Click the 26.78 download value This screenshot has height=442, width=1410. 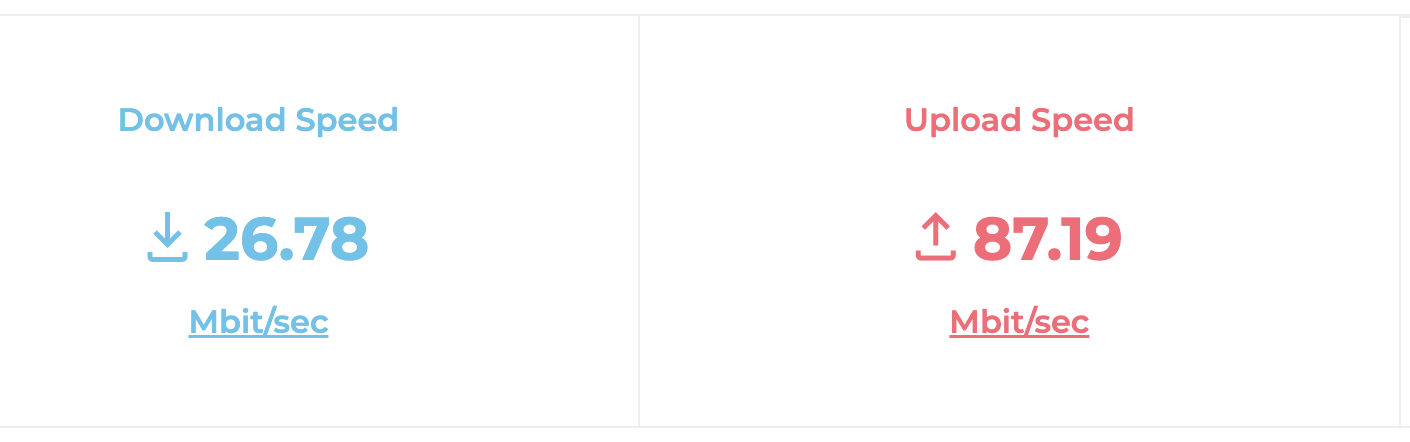click(x=286, y=240)
